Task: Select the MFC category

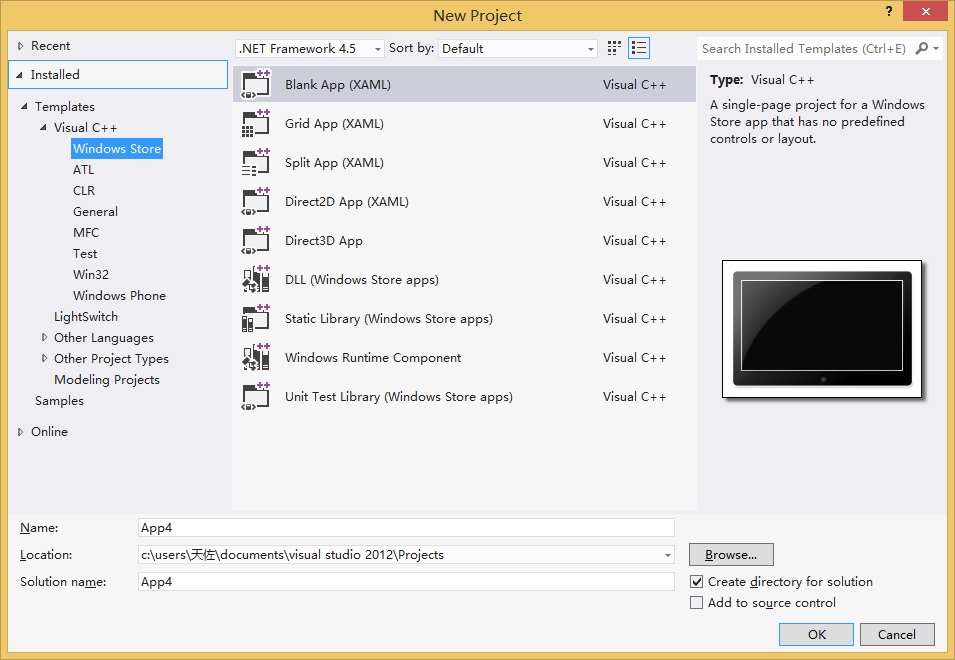Action: point(86,233)
